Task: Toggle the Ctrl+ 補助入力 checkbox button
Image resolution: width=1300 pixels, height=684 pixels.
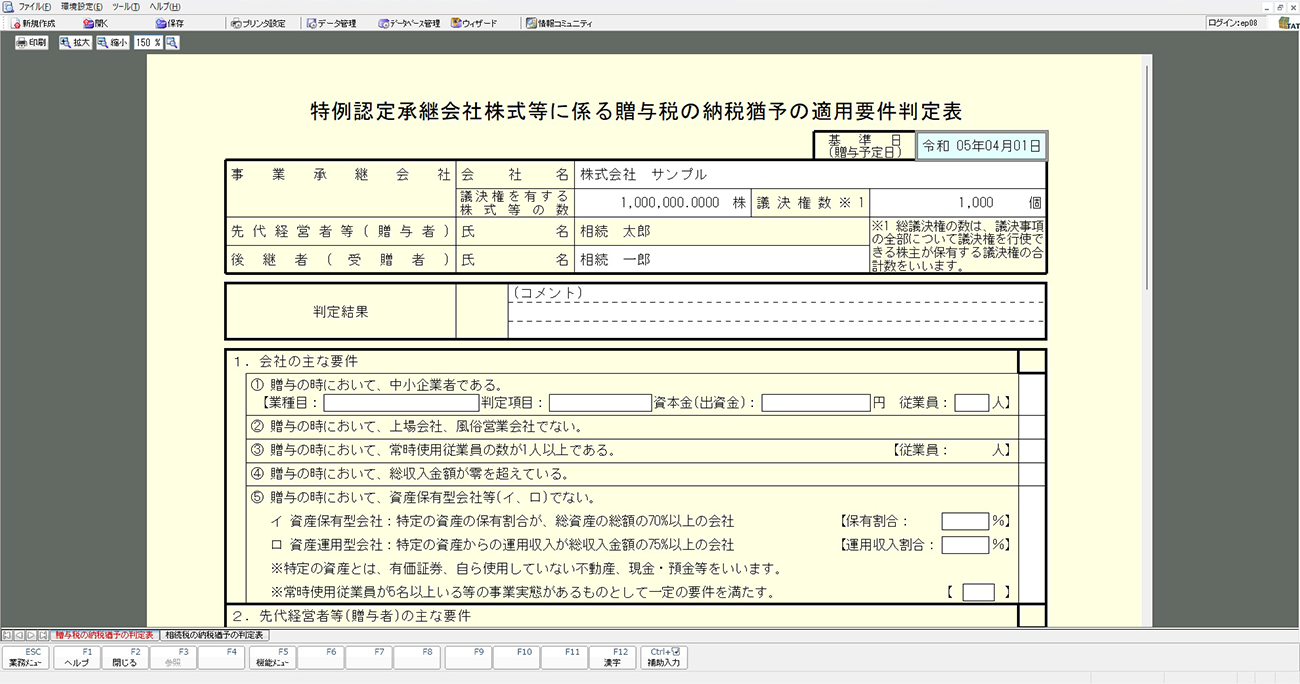Action: (664, 657)
